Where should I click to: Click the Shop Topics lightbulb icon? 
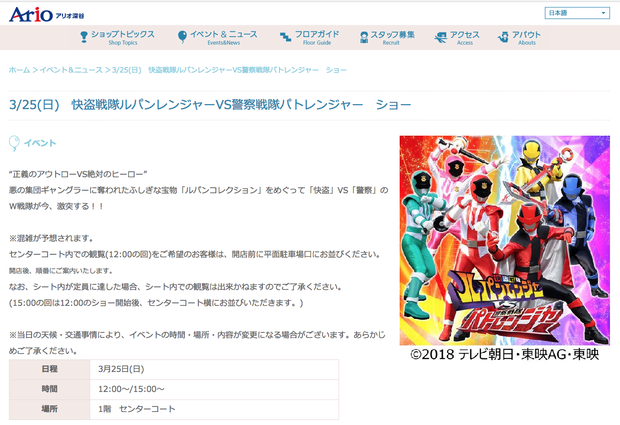point(84,37)
